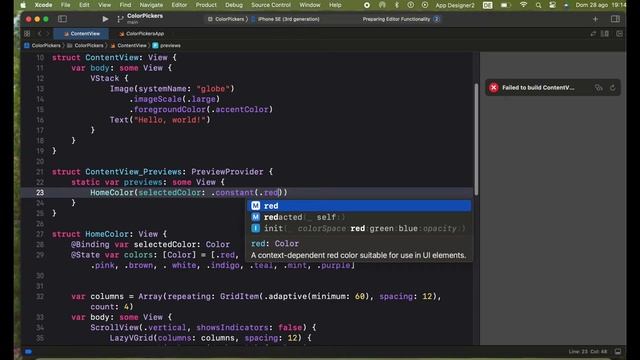Switch to the ContentView tab
640x360 pixels.
click(x=81, y=33)
